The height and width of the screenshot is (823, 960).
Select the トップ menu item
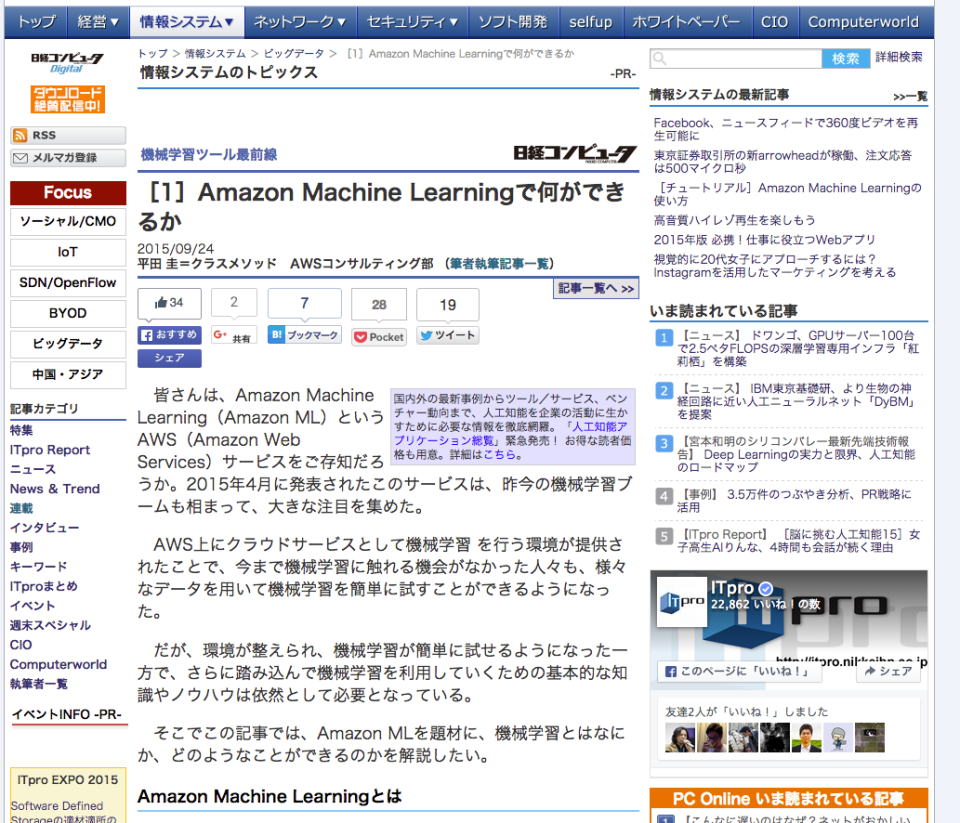point(35,20)
